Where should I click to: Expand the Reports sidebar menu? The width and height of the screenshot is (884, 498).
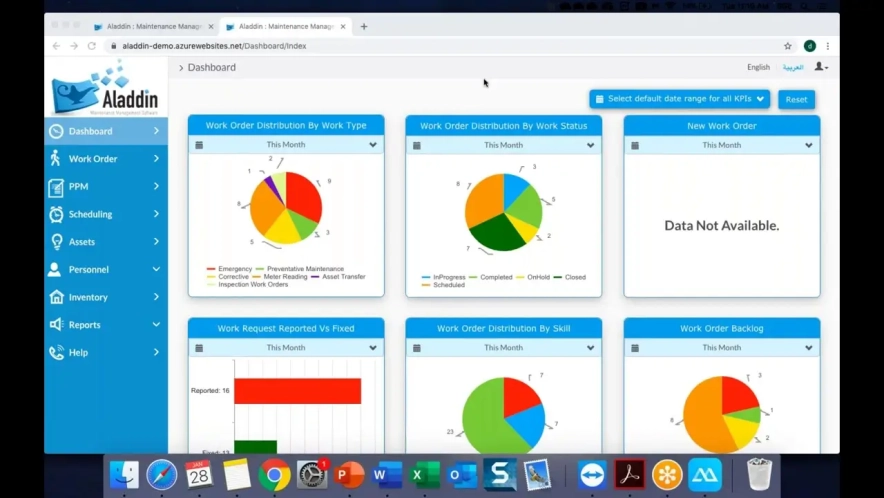pos(105,325)
